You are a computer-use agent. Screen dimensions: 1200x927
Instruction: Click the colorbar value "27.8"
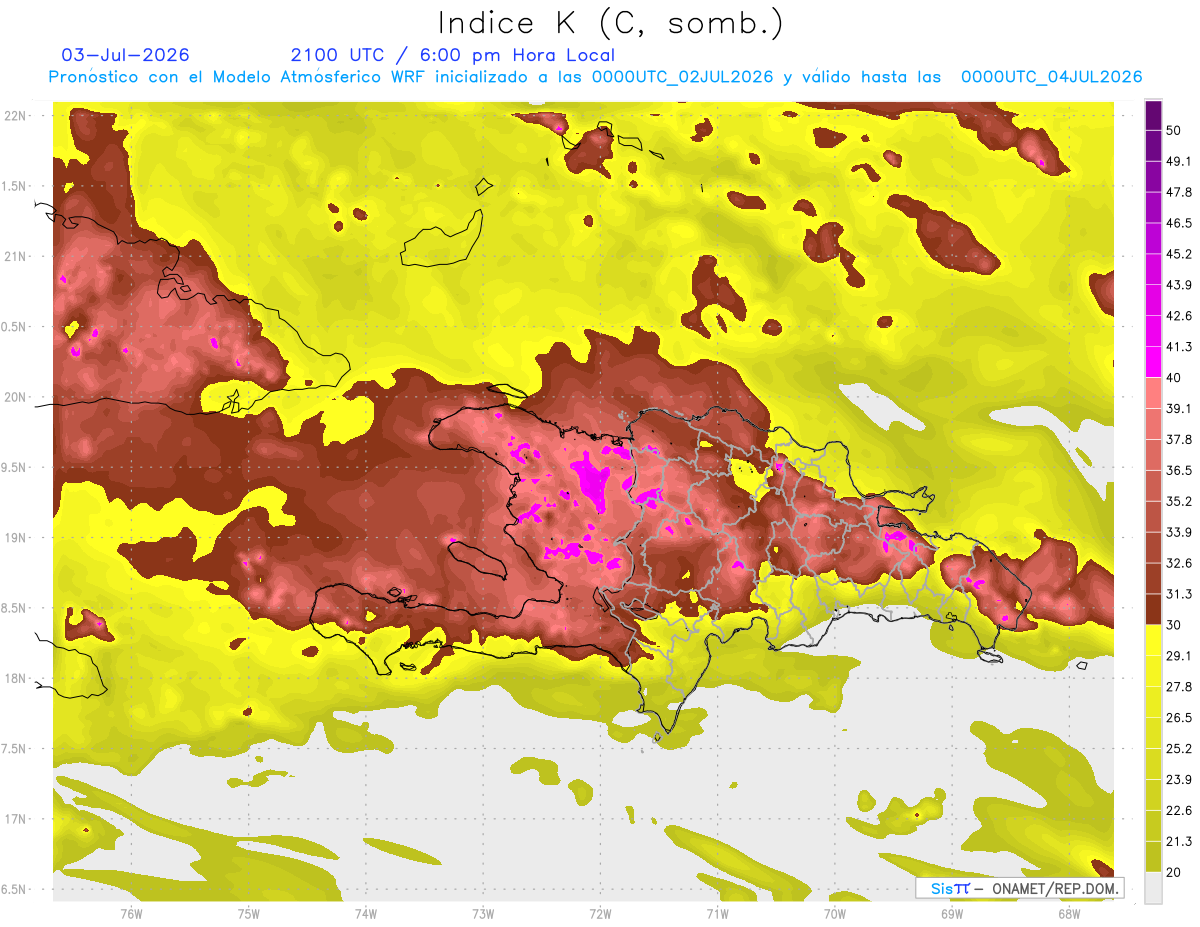(x=1179, y=686)
